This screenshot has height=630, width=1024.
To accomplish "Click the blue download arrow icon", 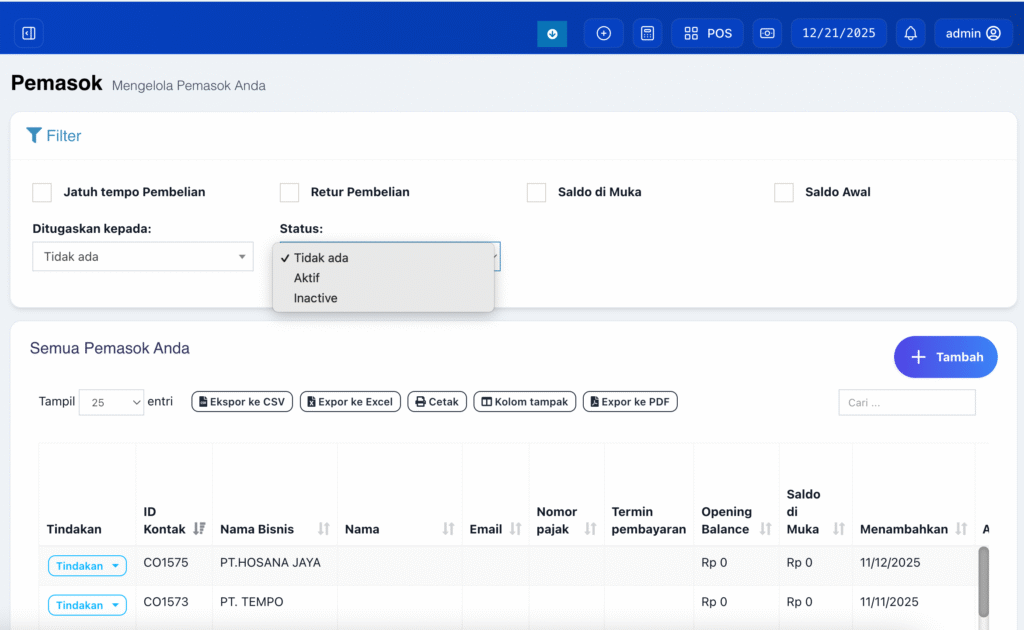I will (552, 33).
